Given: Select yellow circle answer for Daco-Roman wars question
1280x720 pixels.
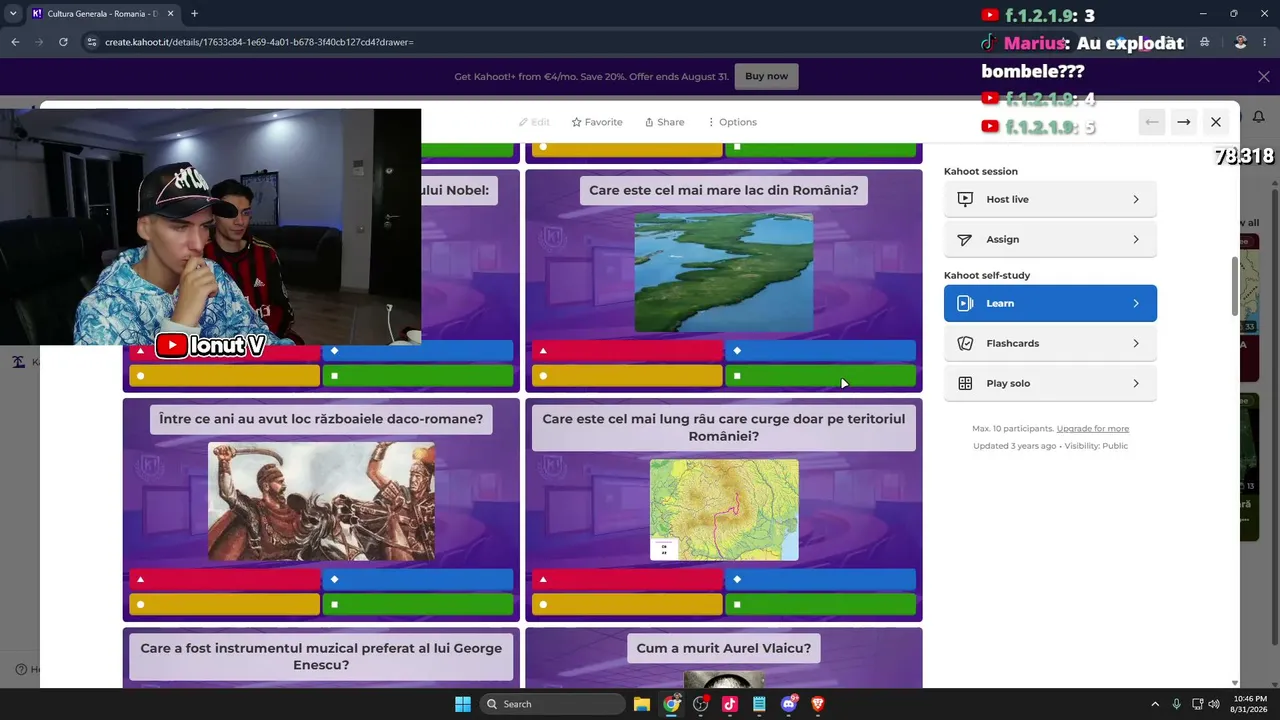Looking at the screenshot, I should [x=224, y=604].
